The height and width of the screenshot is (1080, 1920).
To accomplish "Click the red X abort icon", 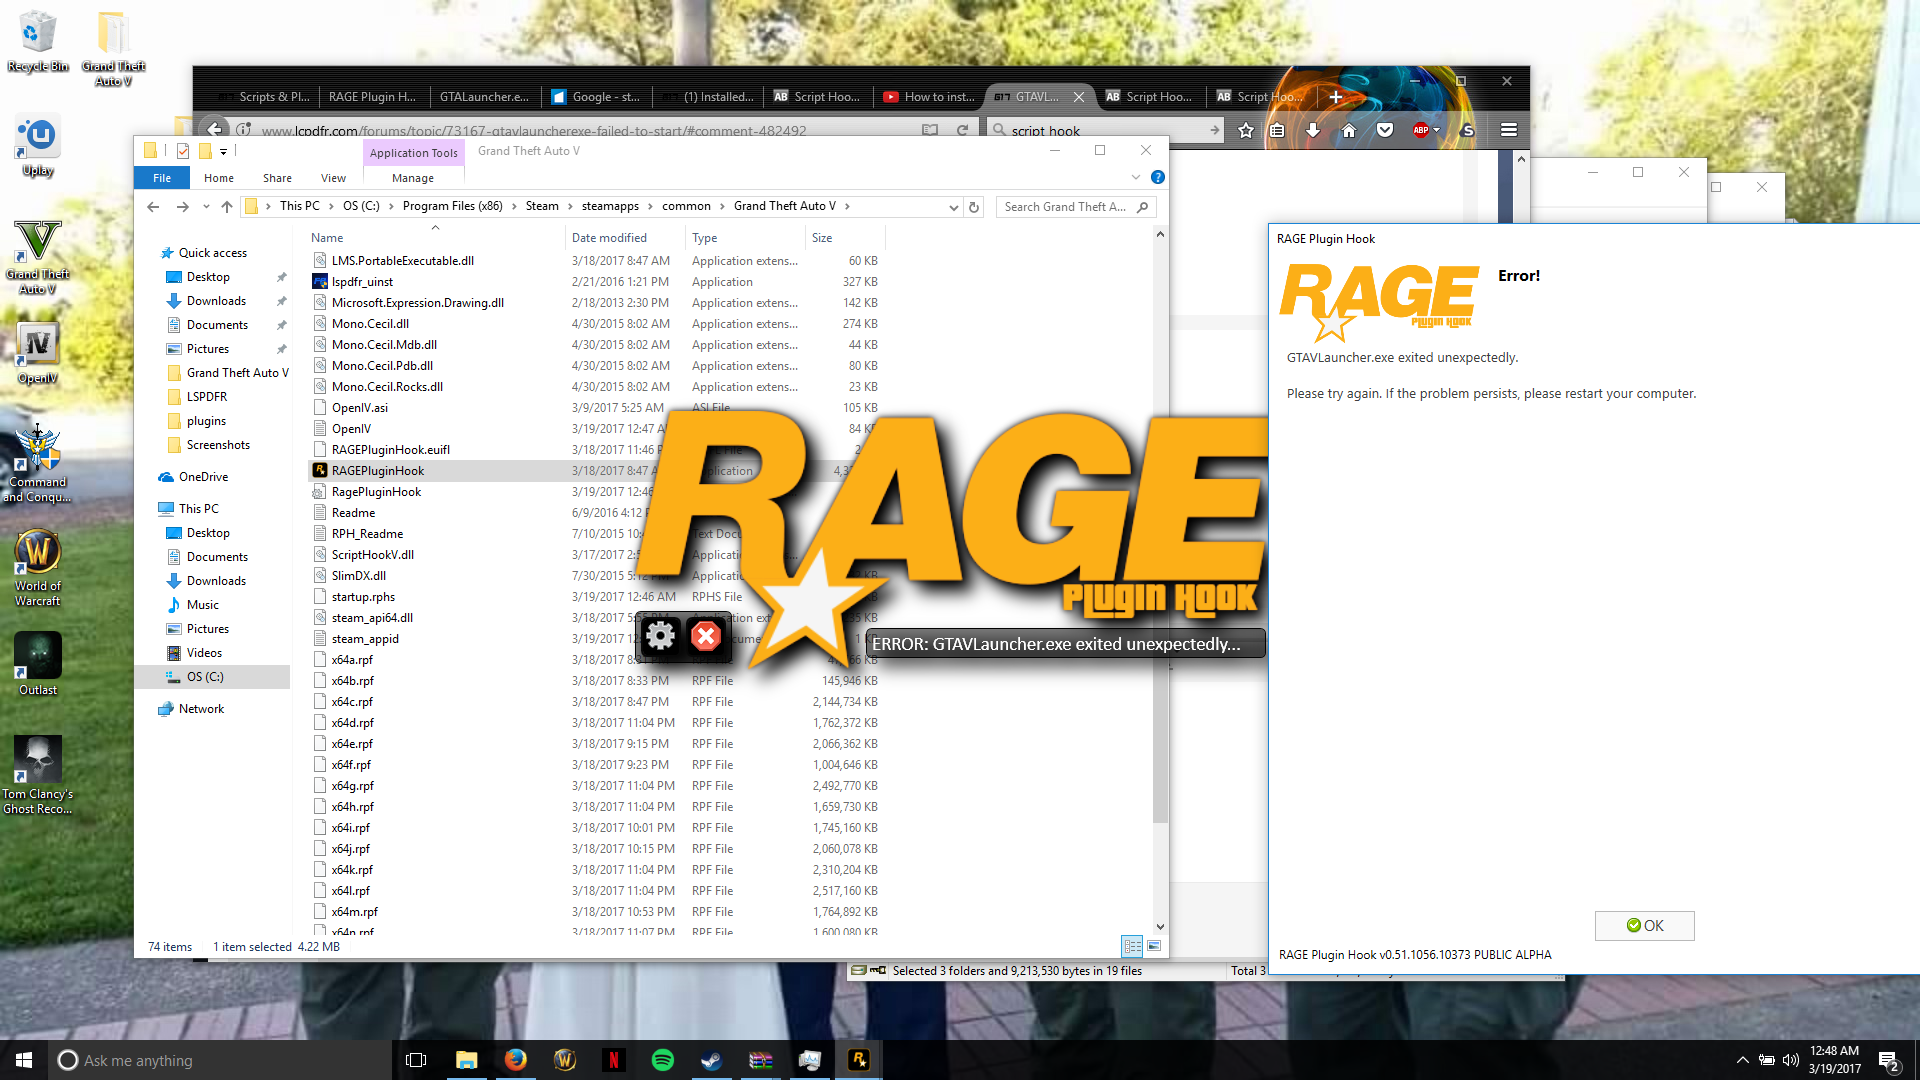I will pyautogui.click(x=706, y=636).
